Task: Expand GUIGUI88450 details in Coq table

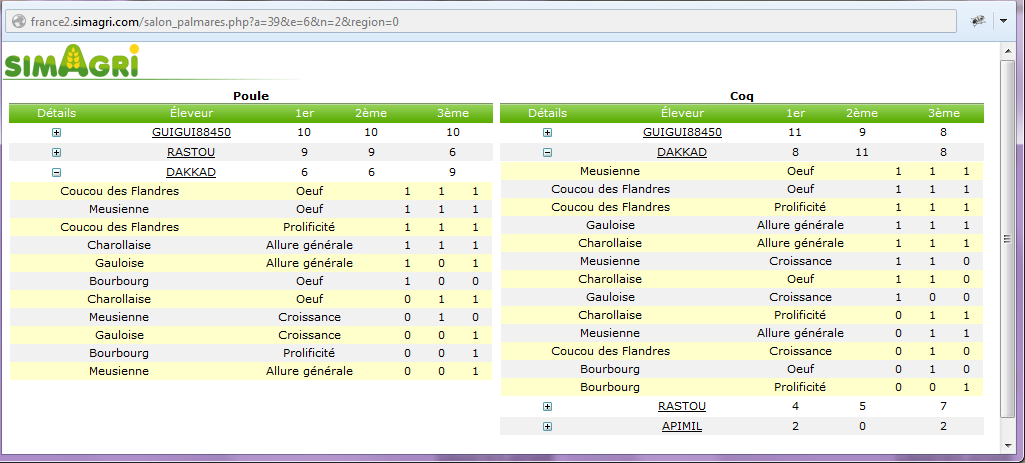Action: click(x=547, y=132)
